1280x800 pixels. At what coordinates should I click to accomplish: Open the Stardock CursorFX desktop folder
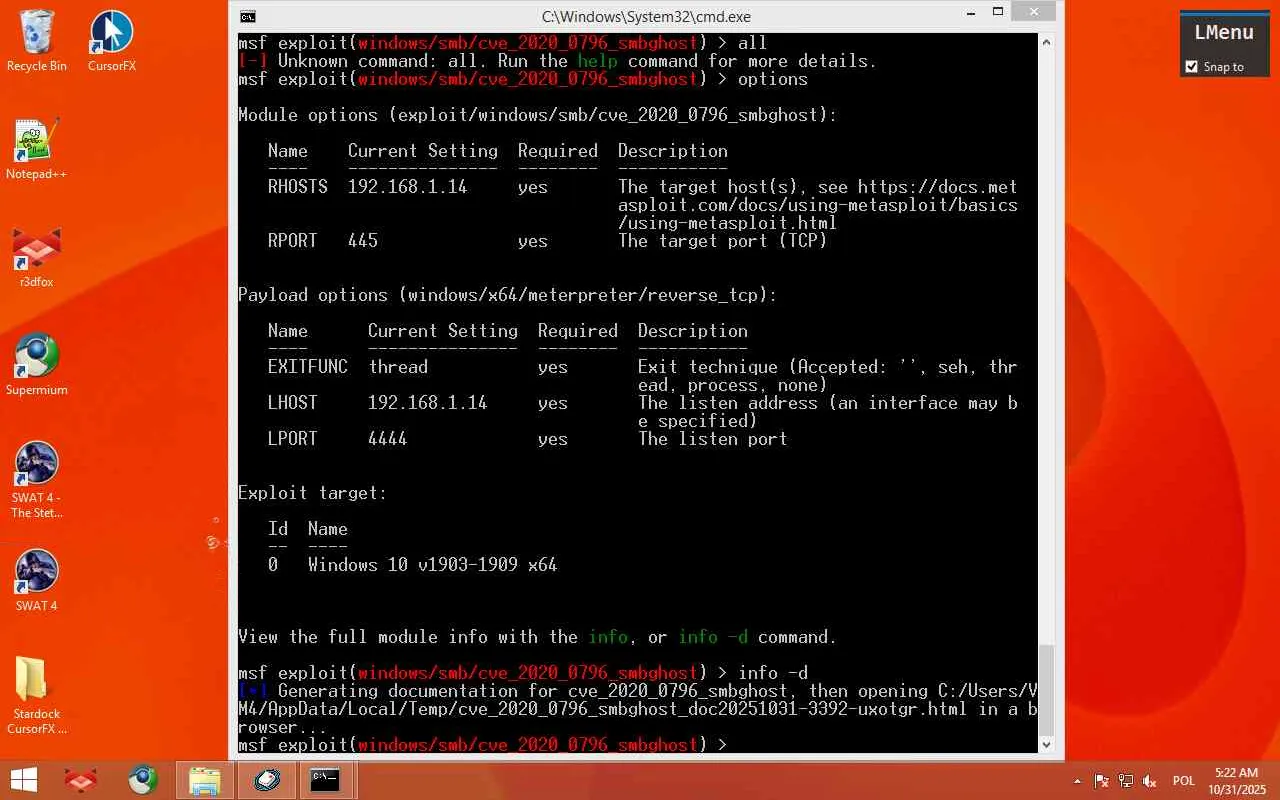(x=37, y=695)
